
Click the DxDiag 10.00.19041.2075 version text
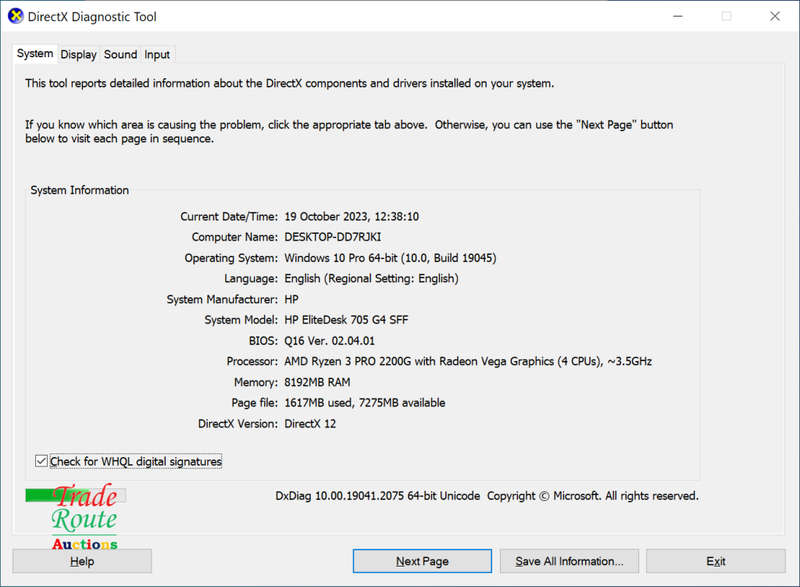[378, 496]
